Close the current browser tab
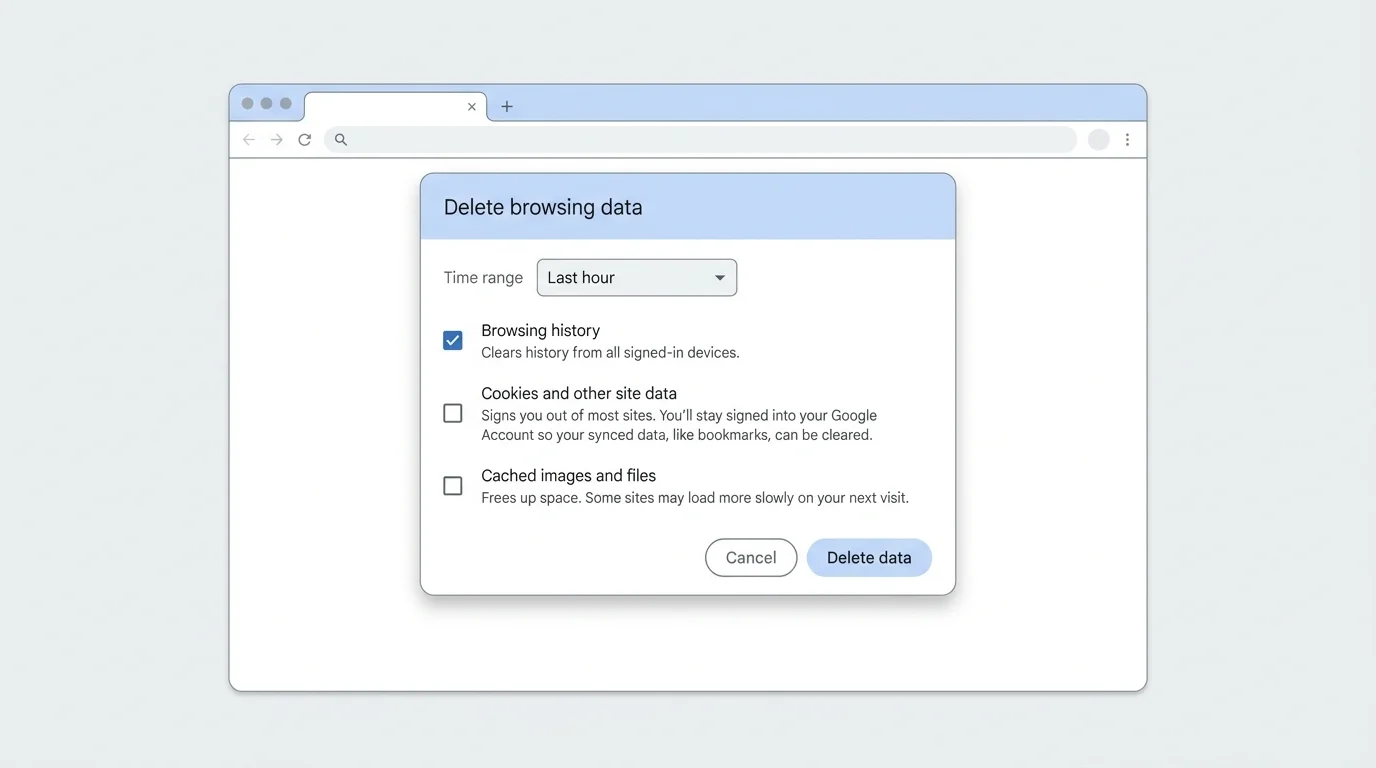The height and width of the screenshot is (768, 1376). click(x=472, y=106)
